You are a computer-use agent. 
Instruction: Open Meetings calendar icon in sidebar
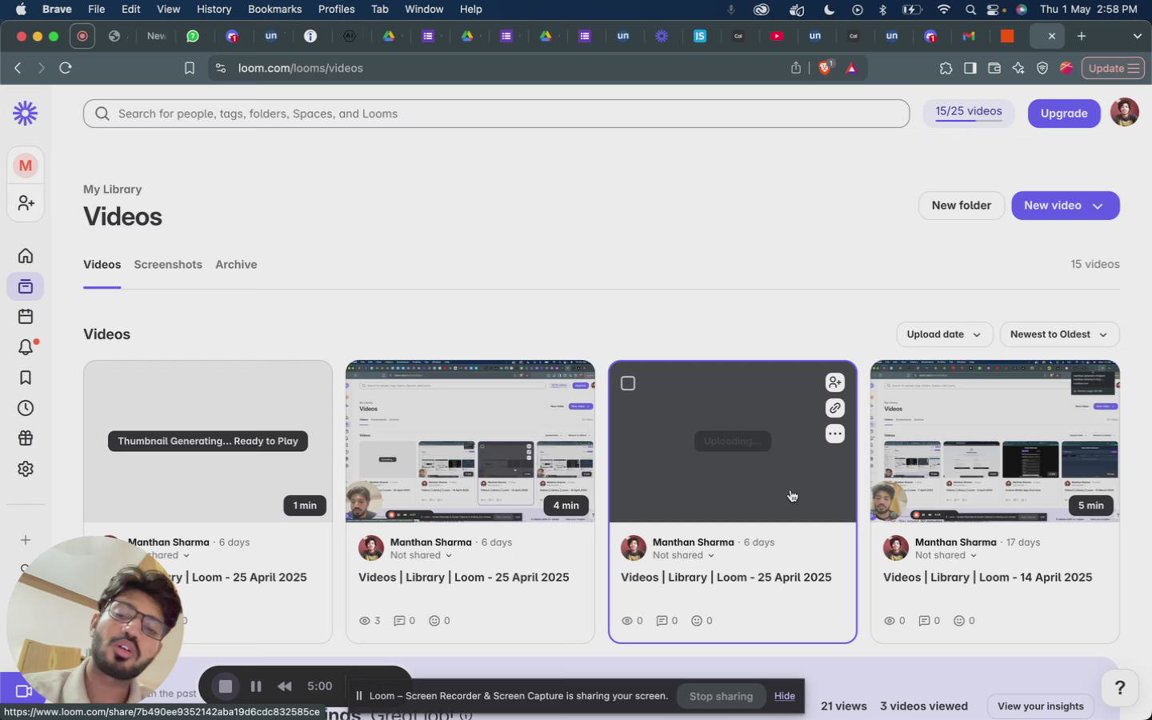[25, 317]
